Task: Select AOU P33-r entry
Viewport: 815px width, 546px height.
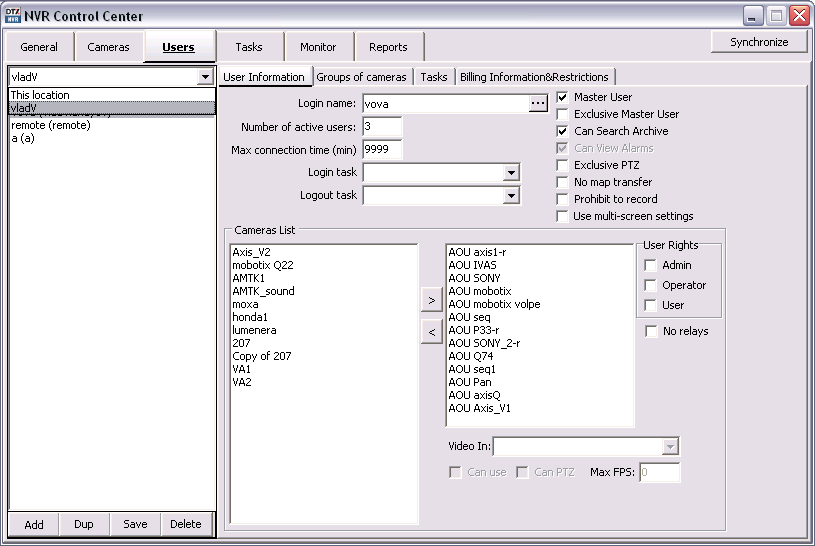Action: click(540, 330)
